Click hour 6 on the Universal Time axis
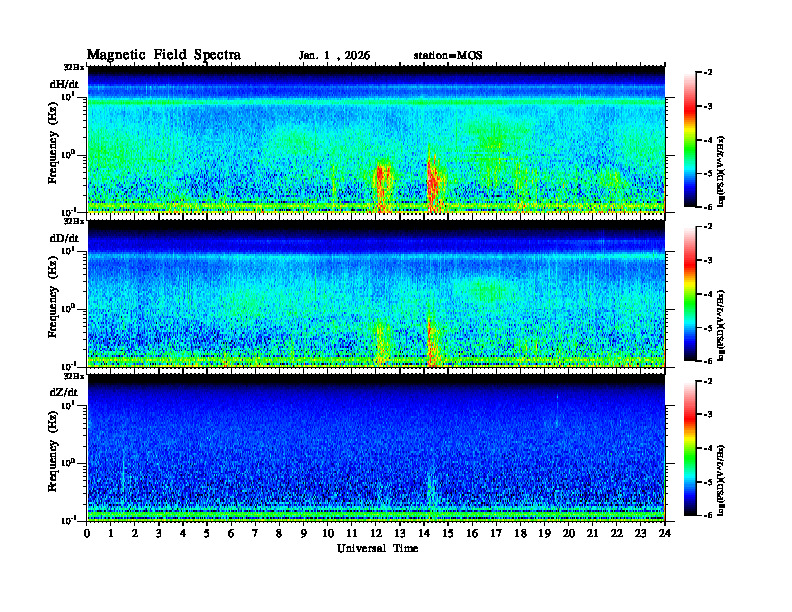 tap(232, 534)
